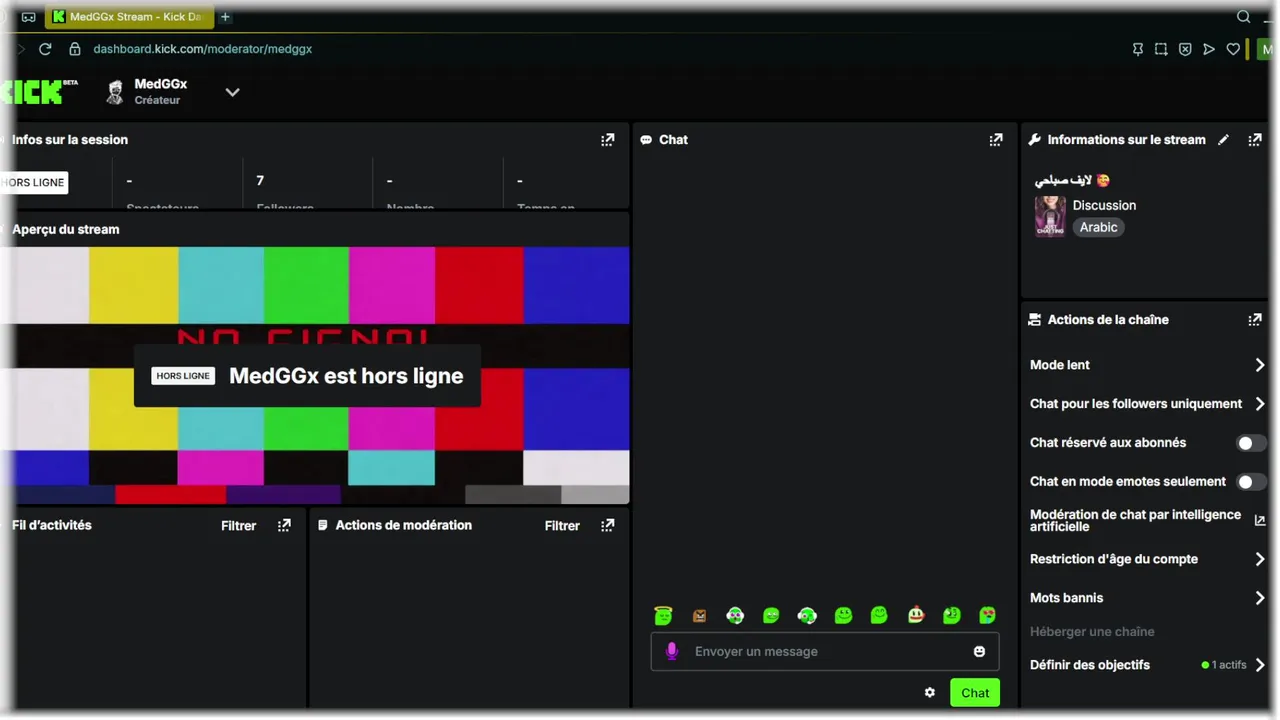This screenshot has width=1280, height=720.
Task: Click the Discussion category thumbnail
Action: pyautogui.click(x=1050, y=216)
